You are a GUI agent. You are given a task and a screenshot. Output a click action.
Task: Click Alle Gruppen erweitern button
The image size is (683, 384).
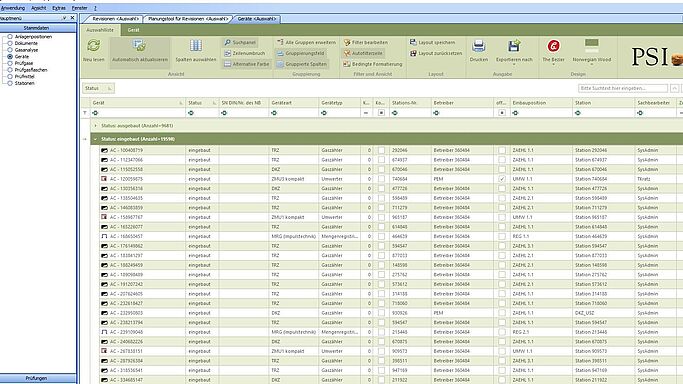click(x=306, y=42)
